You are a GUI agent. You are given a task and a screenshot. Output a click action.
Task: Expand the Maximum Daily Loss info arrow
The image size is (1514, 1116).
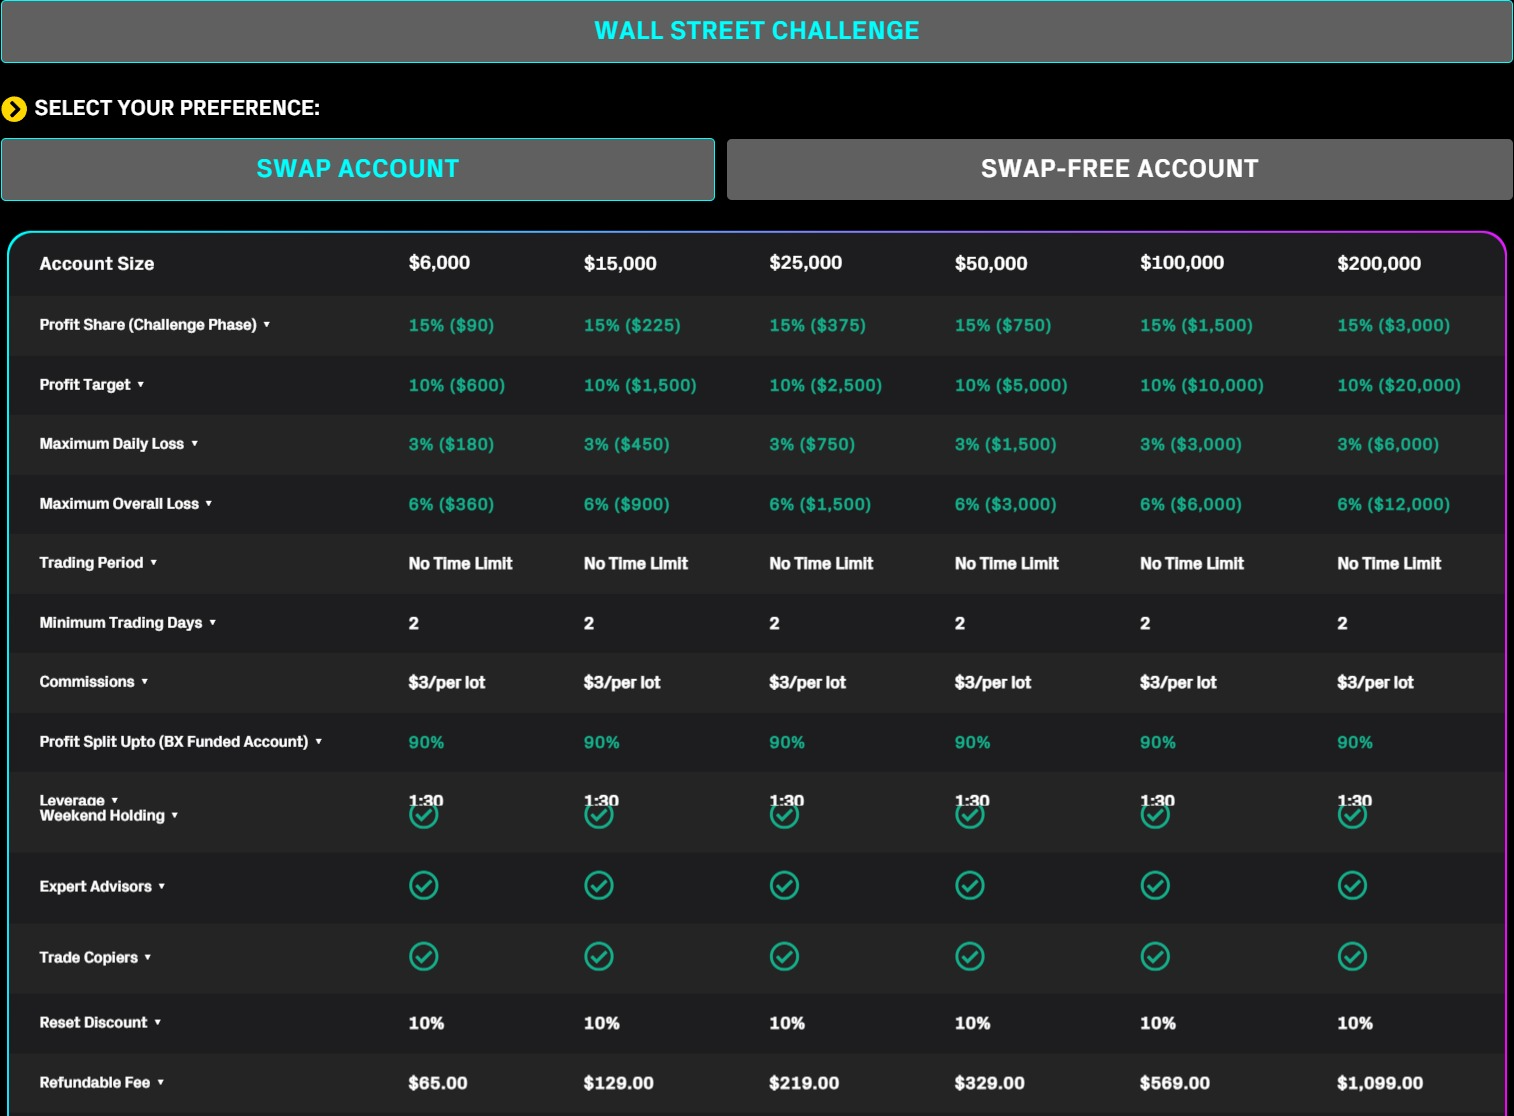[x=195, y=444]
